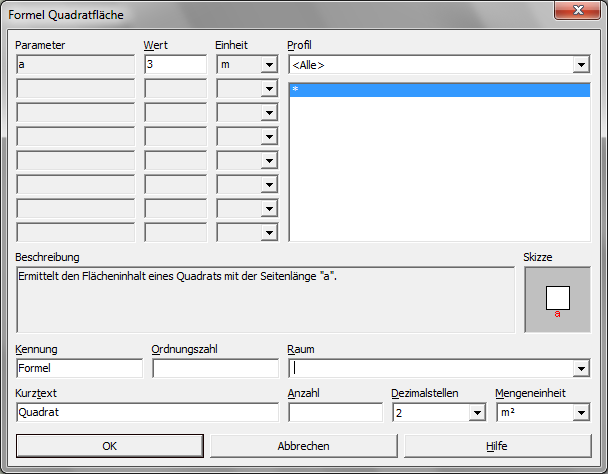The height and width of the screenshot is (474, 608).
Task: Open the Profil dropdown showing <Alle>
Action: [581, 64]
